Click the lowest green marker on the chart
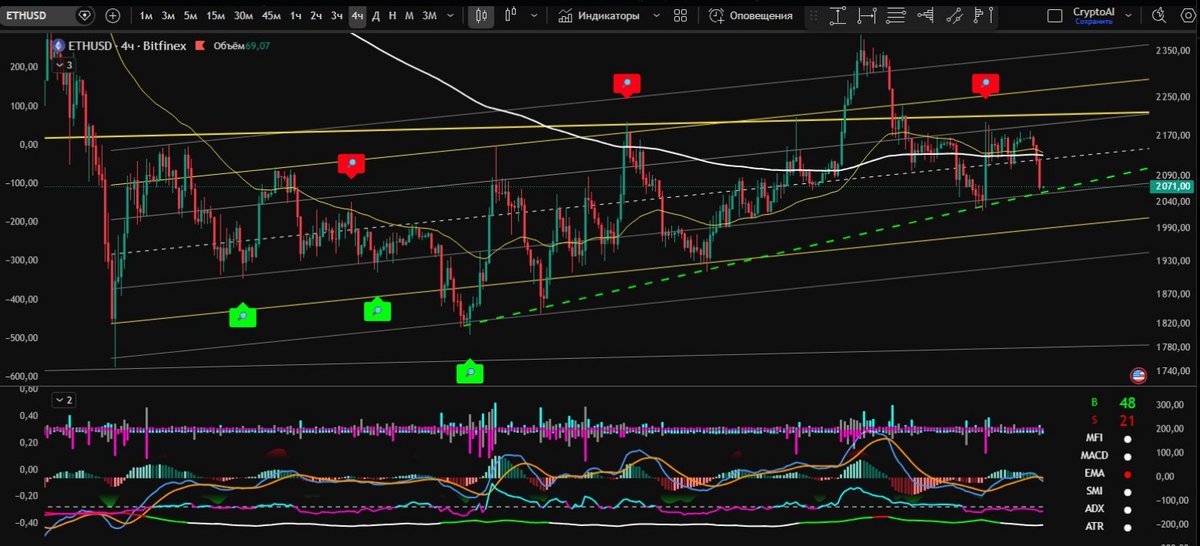The image size is (1200, 546). coord(470,372)
